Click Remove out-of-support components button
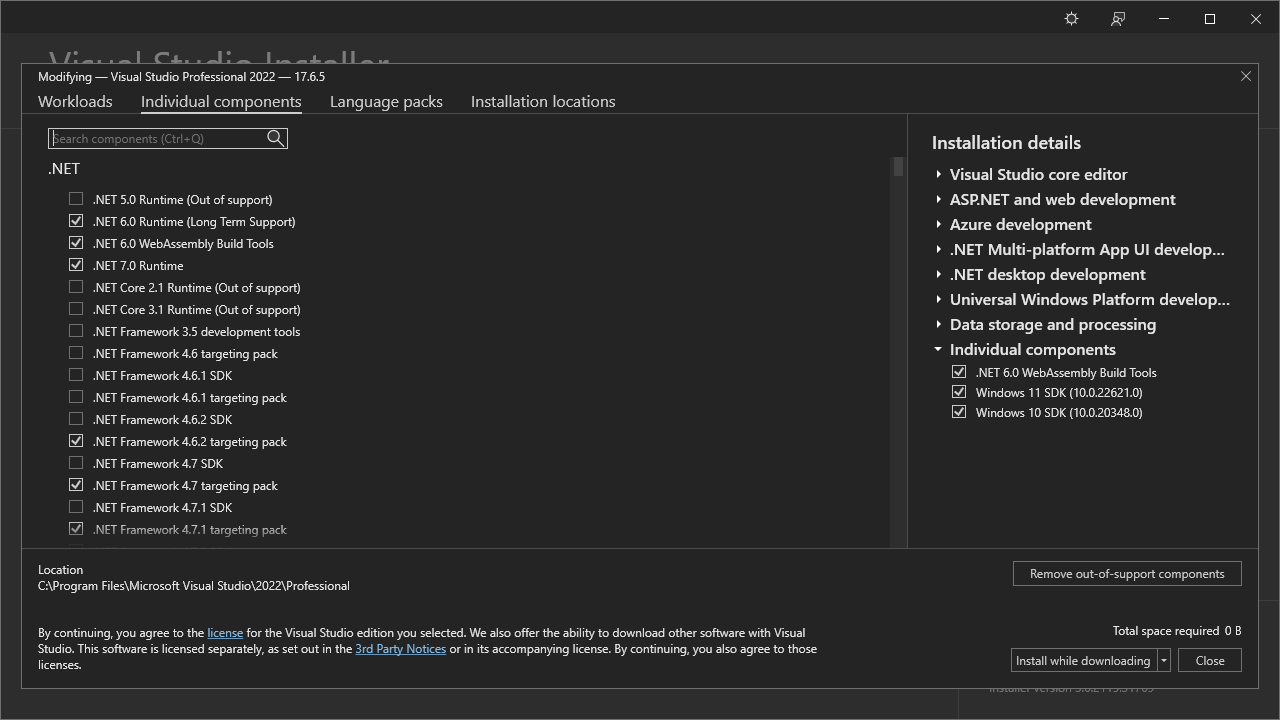The image size is (1280, 720). pos(1127,574)
